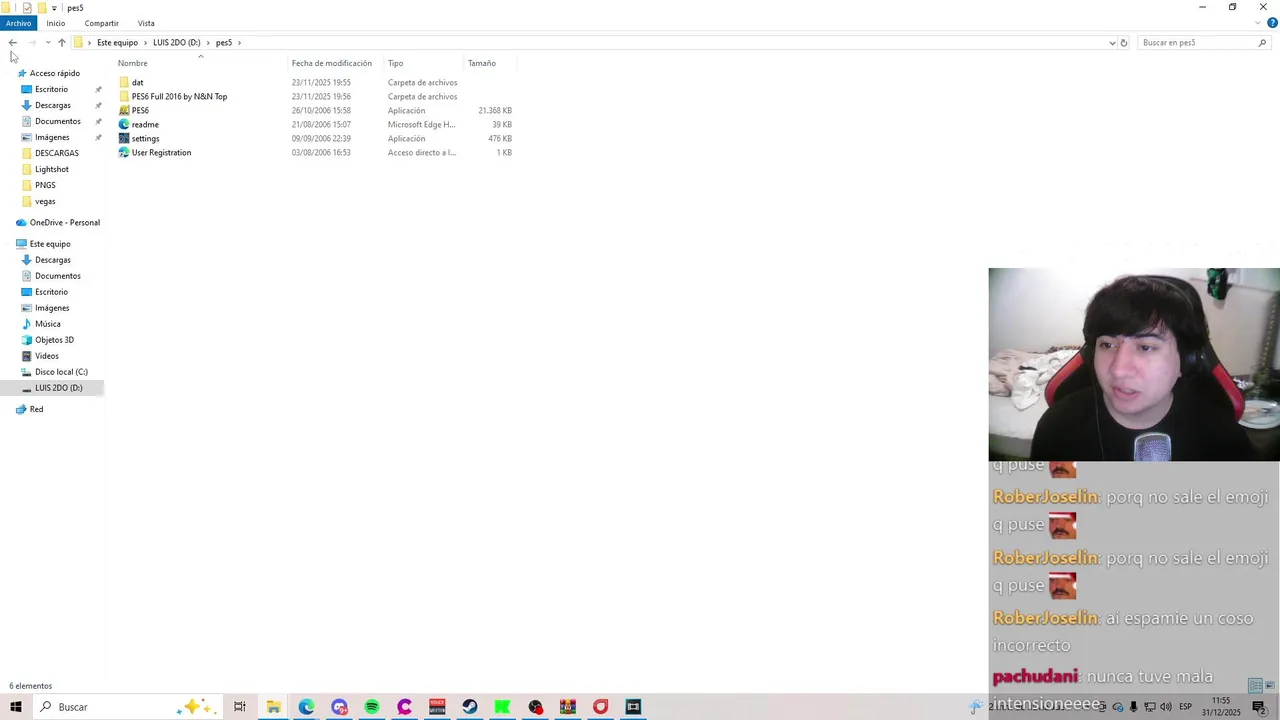Image resolution: width=1280 pixels, height=720 pixels.
Task: Open Acceso rápido in navigation pane
Action: (x=54, y=73)
